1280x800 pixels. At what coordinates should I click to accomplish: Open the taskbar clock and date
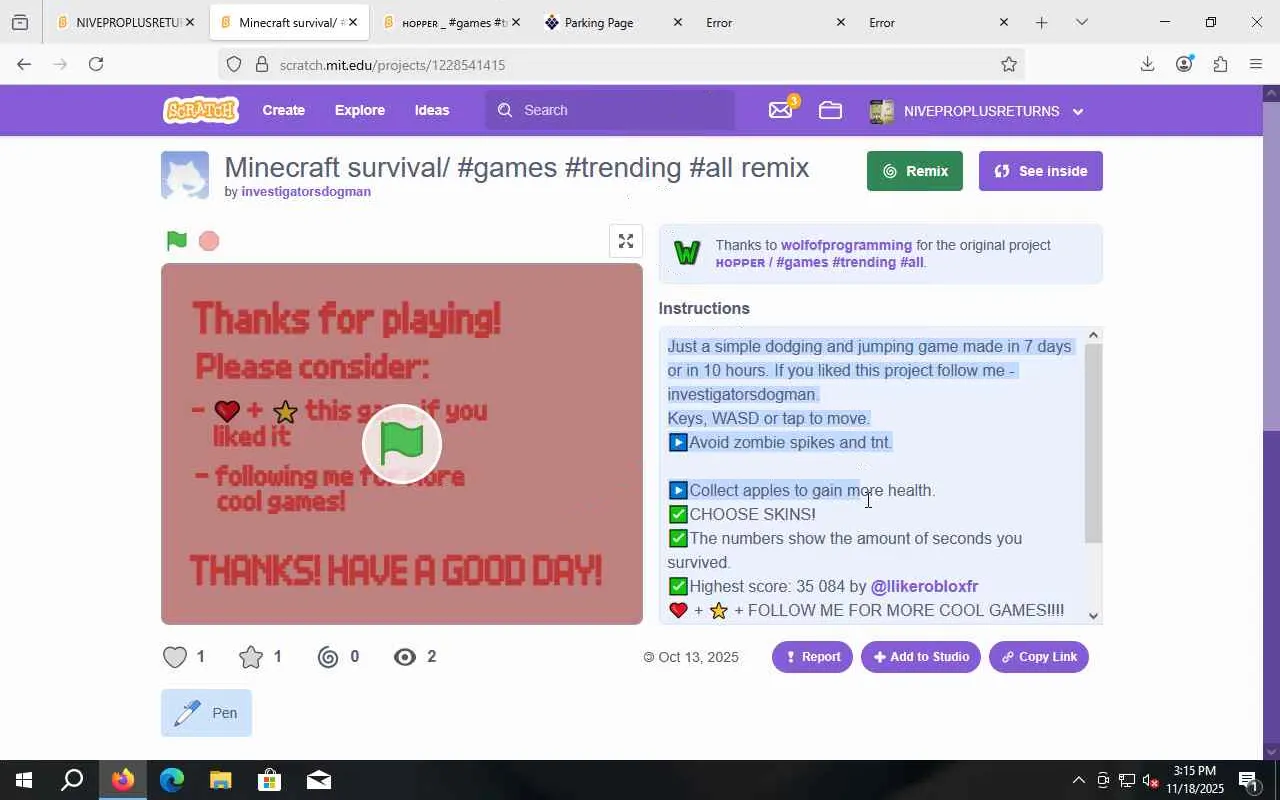pyautogui.click(x=1194, y=780)
